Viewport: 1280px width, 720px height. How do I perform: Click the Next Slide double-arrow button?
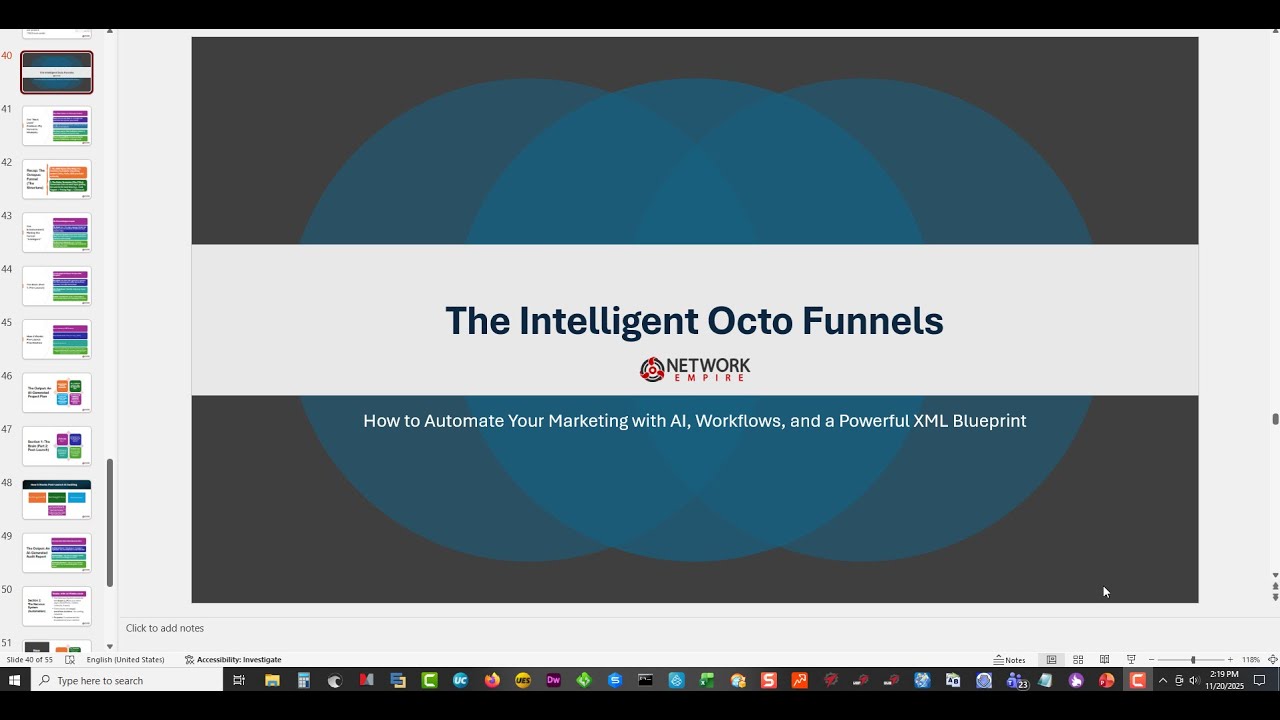pyautogui.click(x=1275, y=598)
